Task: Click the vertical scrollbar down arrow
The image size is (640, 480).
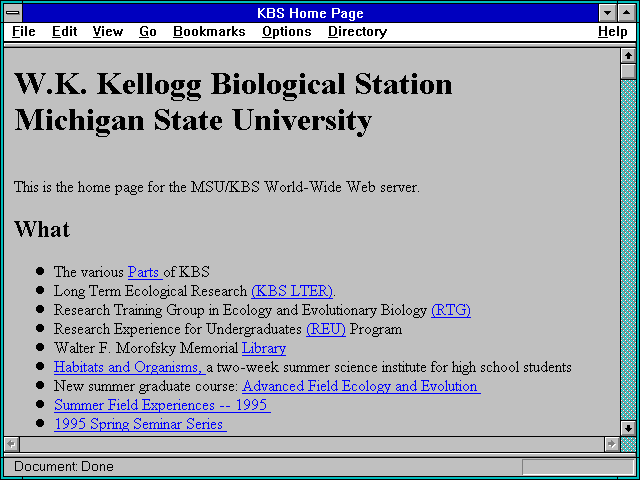Action: [x=628, y=428]
